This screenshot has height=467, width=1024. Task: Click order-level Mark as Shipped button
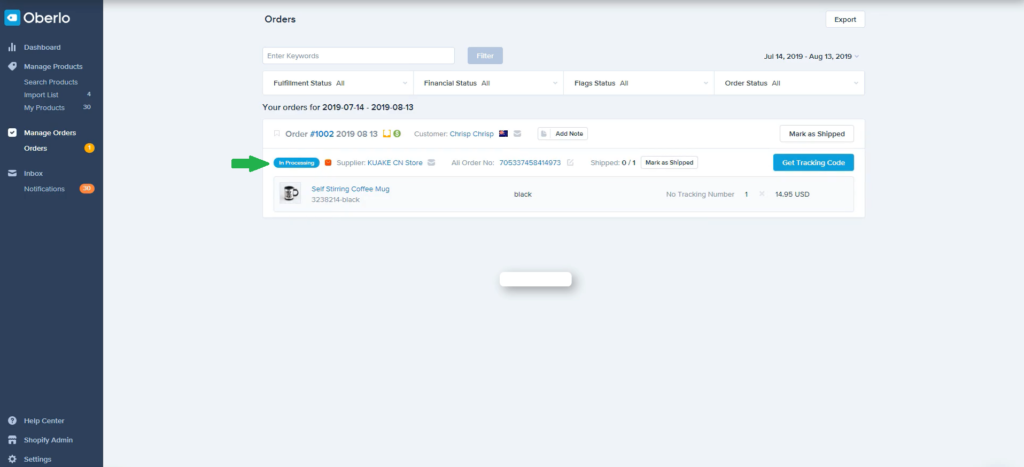pos(816,134)
